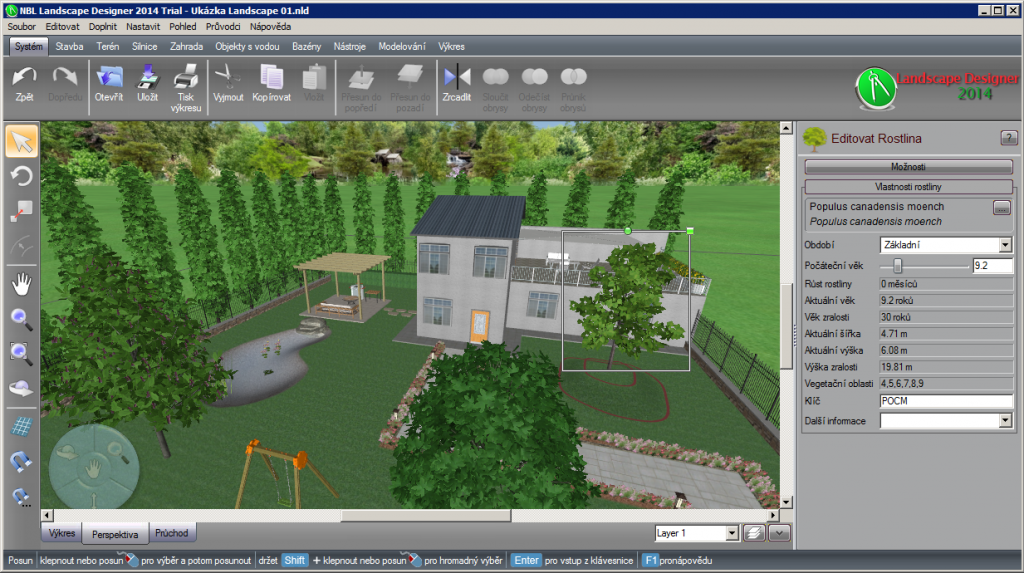1024x573 pixels.
Task: Click the Počáteční věk slider handle
Action: 898,266
